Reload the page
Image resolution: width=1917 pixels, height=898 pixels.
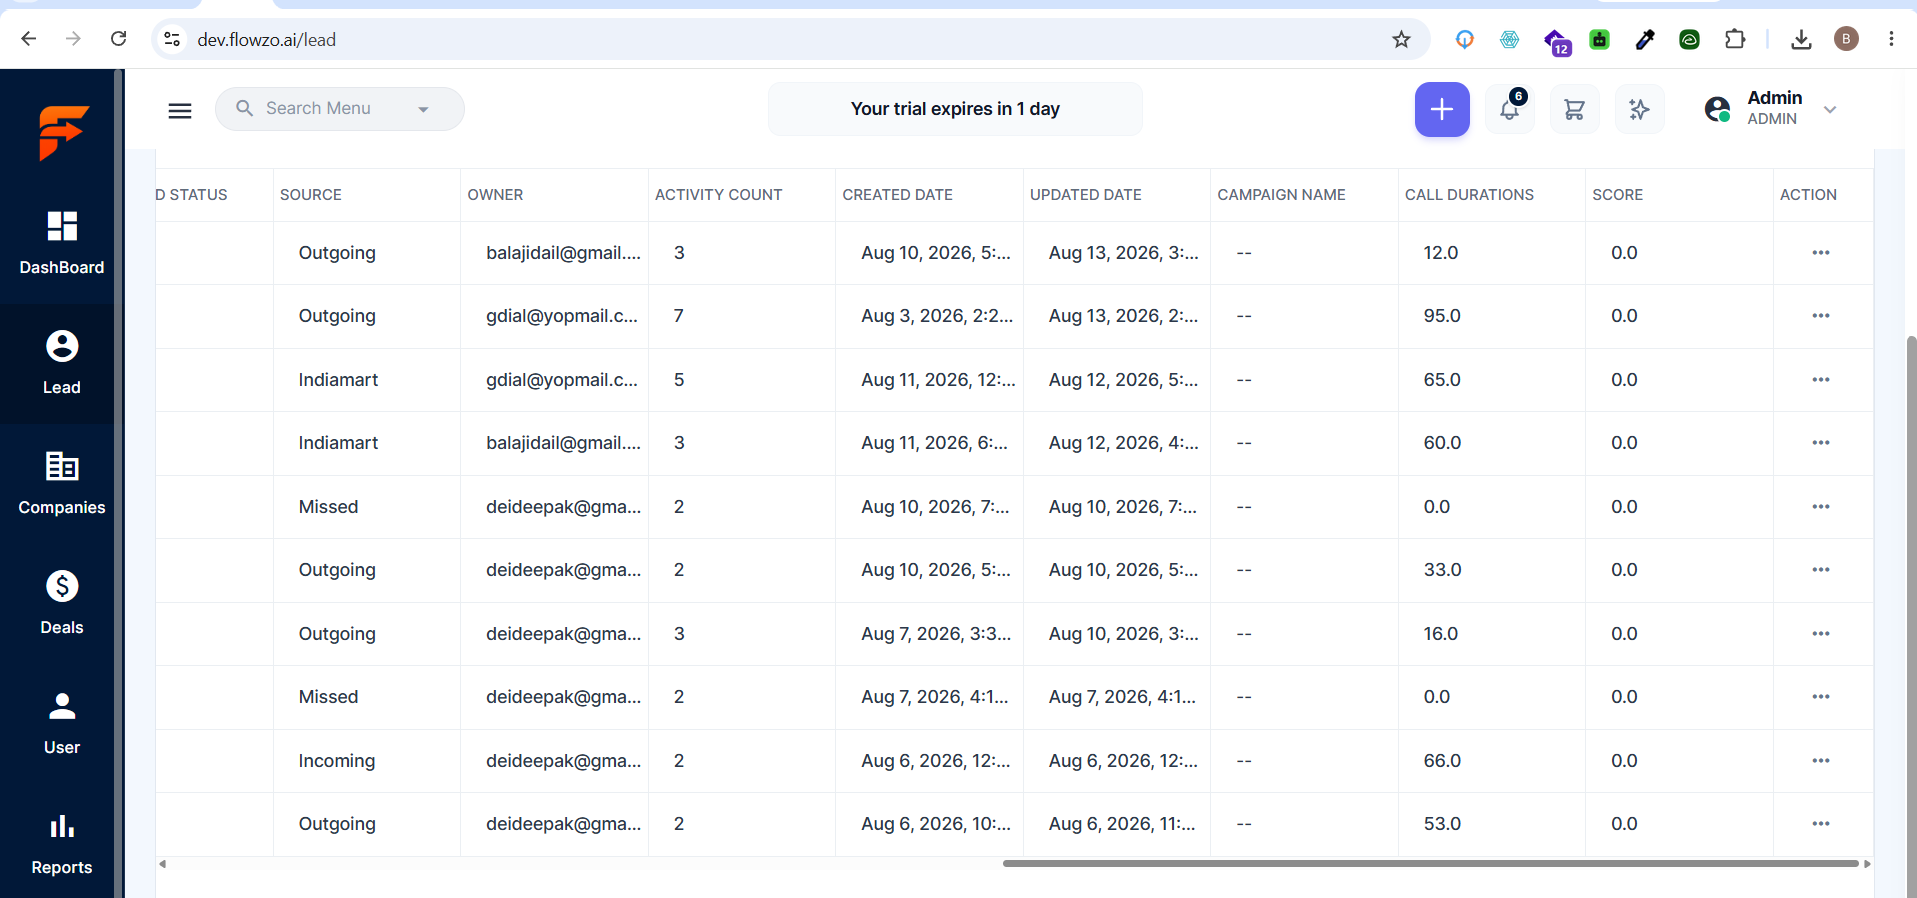[119, 39]
